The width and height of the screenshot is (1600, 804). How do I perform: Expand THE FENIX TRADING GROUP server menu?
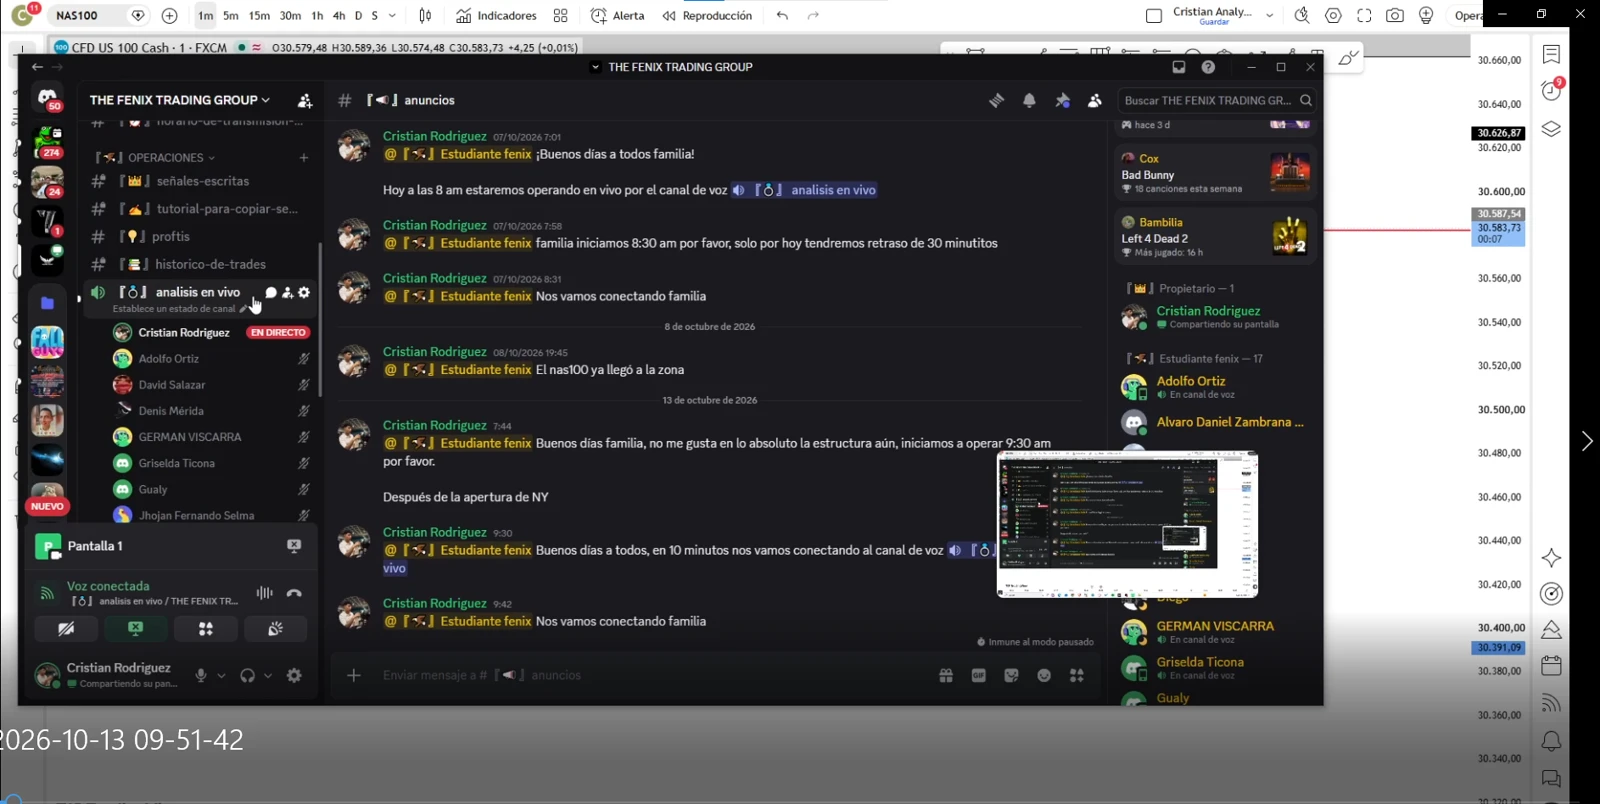[x=180, y=100]
